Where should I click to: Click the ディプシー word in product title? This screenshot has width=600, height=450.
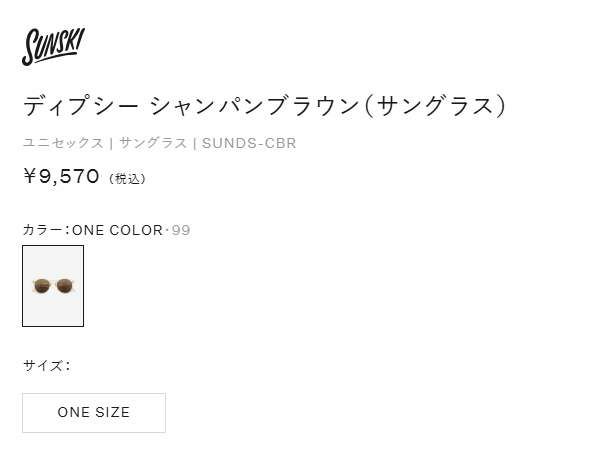click(x=80, y=105)
